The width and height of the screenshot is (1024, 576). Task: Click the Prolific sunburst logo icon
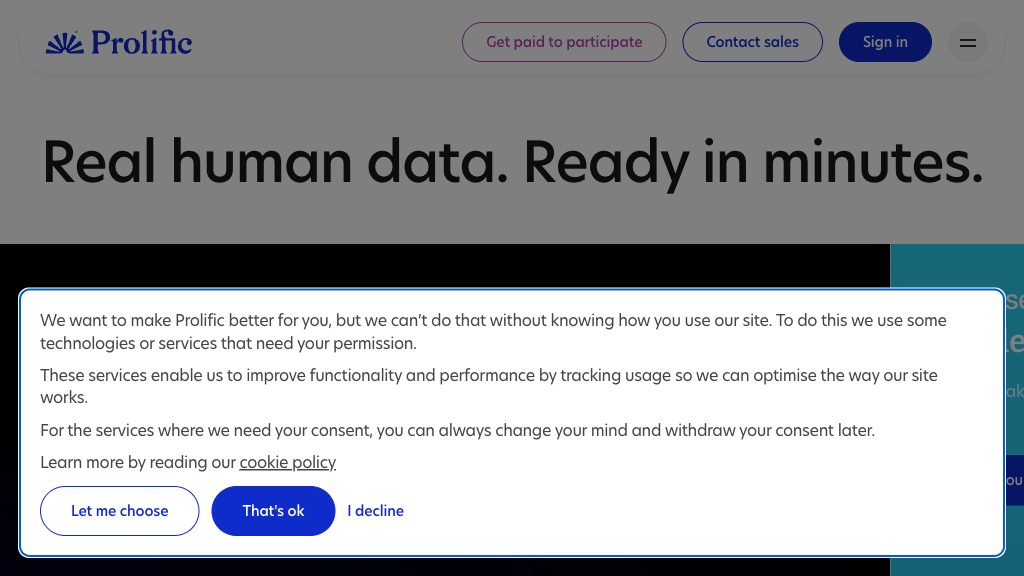pyautogui.click(x=64, y=42)
